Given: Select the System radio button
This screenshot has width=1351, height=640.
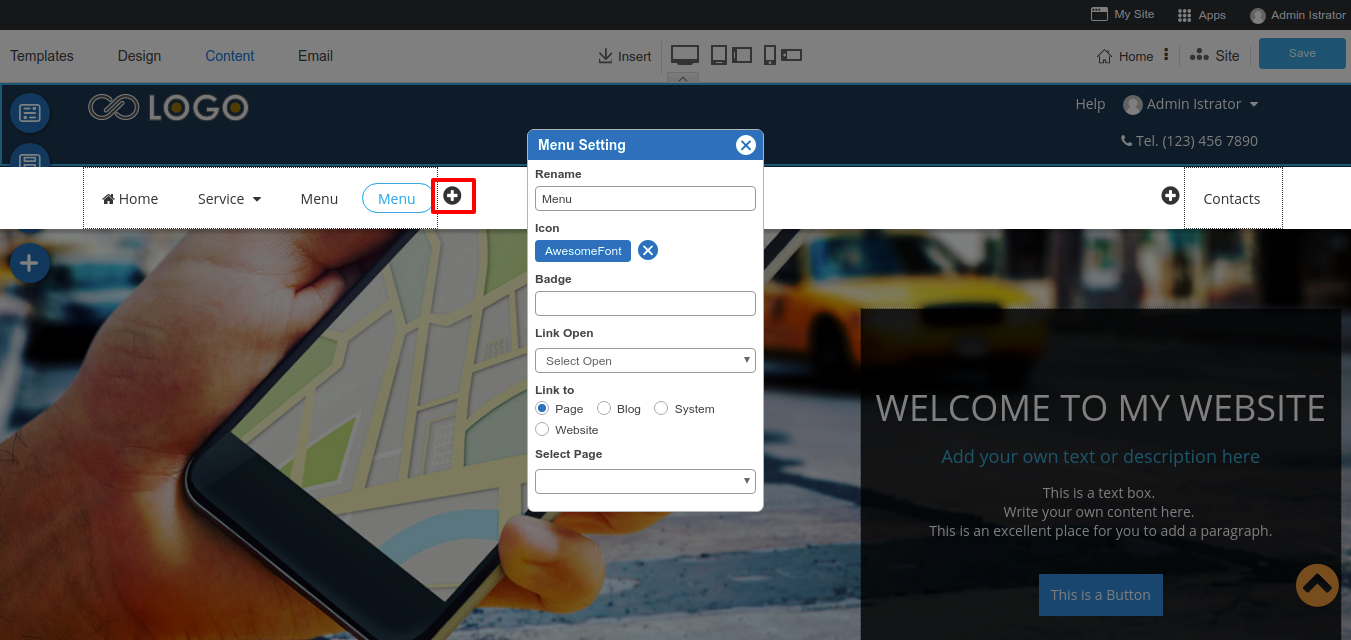Looking at the screenshot, I should pyautogui.click(x=661, y=408).
